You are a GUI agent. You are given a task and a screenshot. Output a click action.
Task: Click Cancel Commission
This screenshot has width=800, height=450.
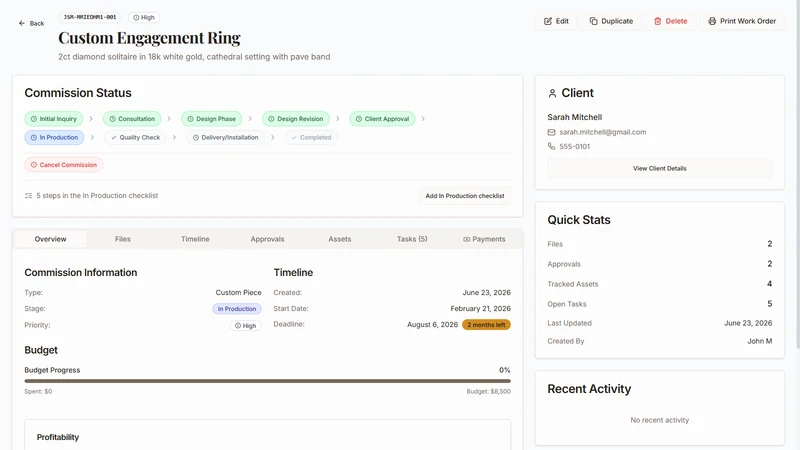[x=64, y=165]
